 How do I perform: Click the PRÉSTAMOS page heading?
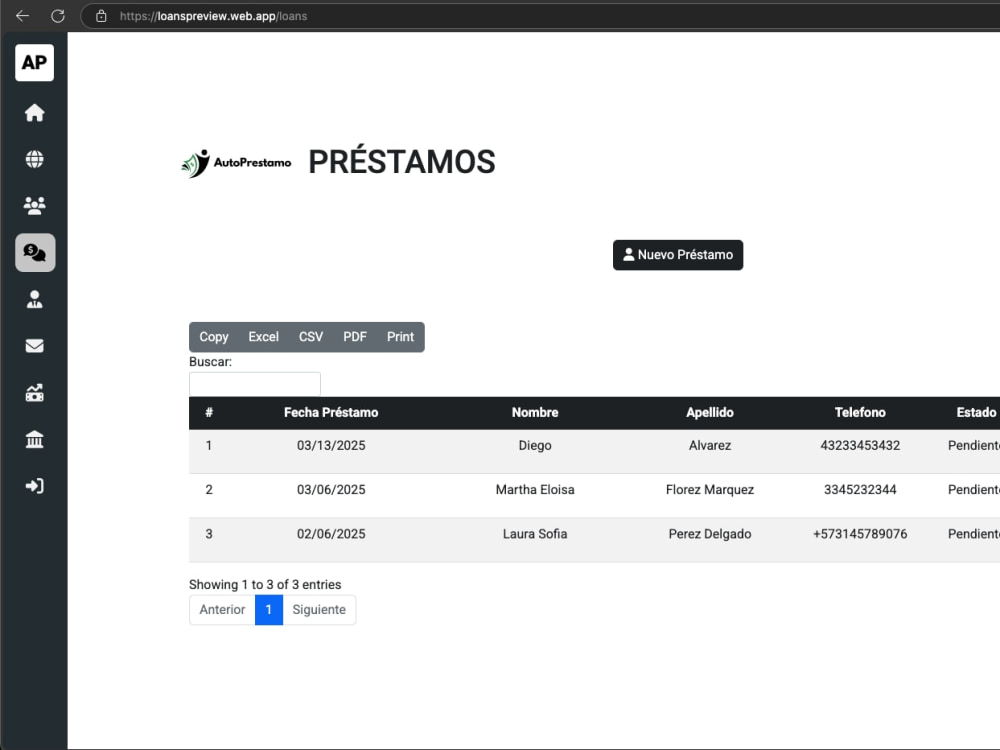pyautogui.click(x=402, y=162)
